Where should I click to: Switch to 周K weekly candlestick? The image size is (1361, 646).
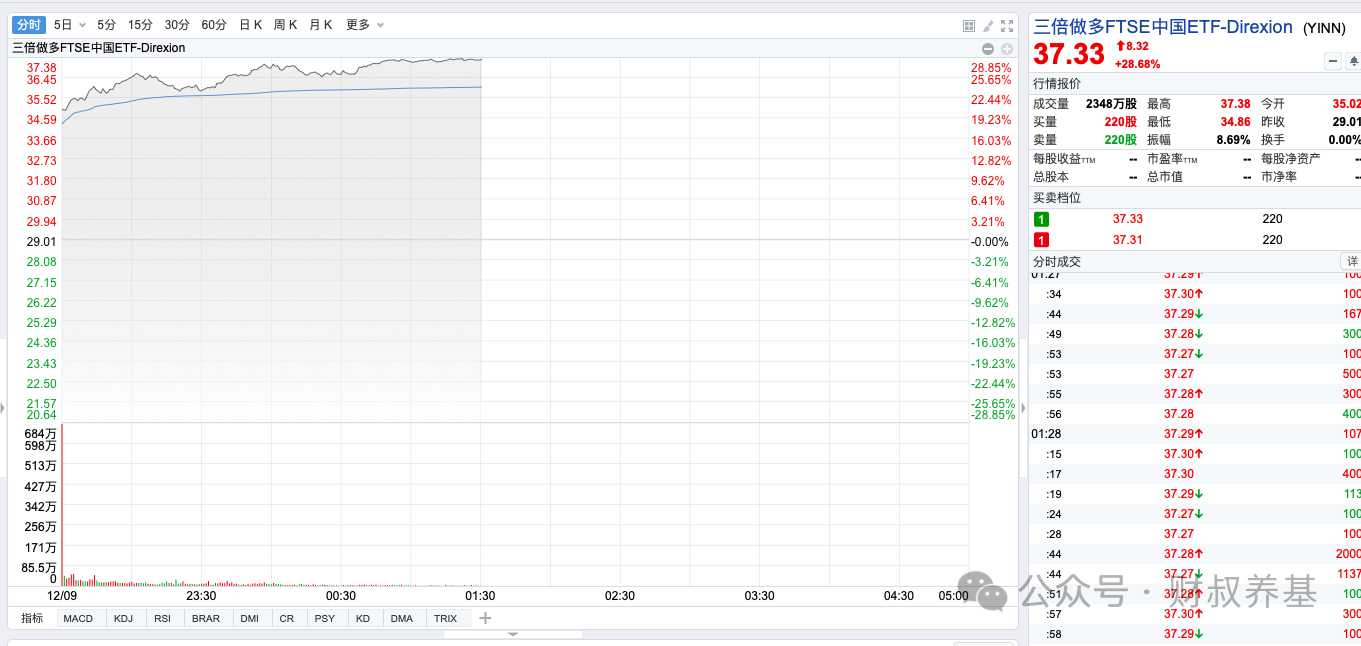285,25
